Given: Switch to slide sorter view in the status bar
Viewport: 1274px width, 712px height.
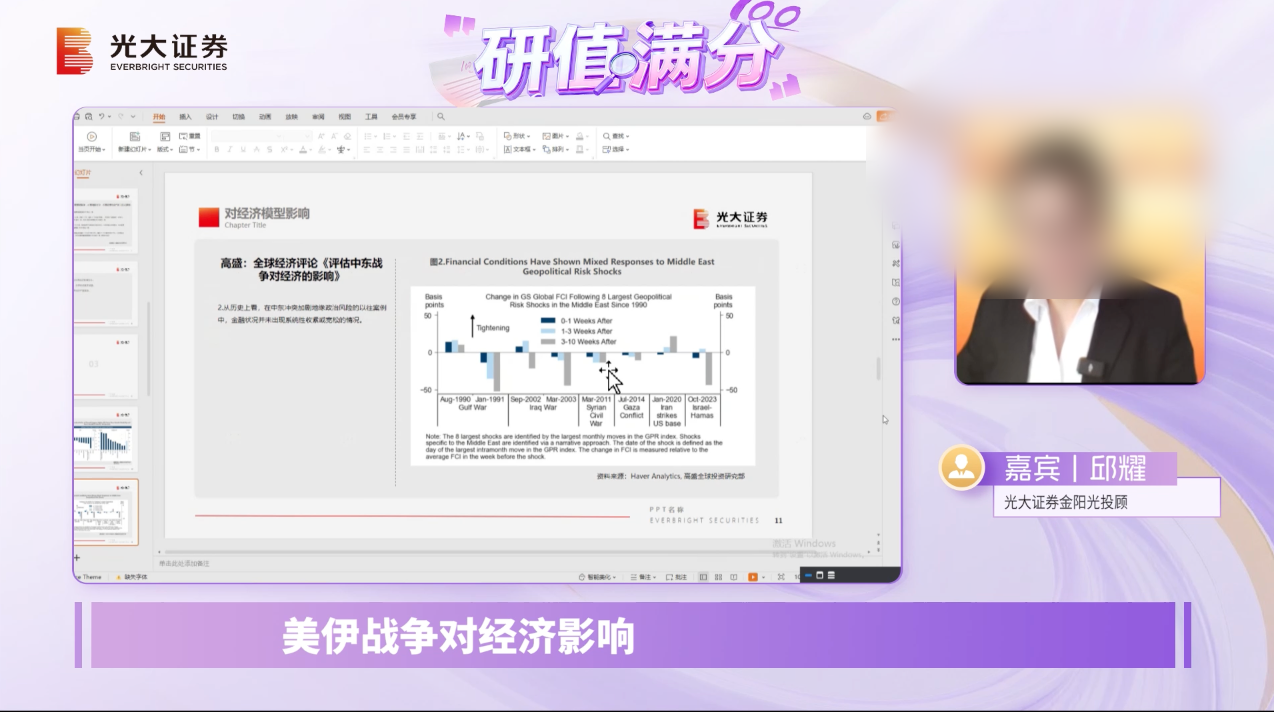Looking at the screenshot, I should tap(718, 576).
